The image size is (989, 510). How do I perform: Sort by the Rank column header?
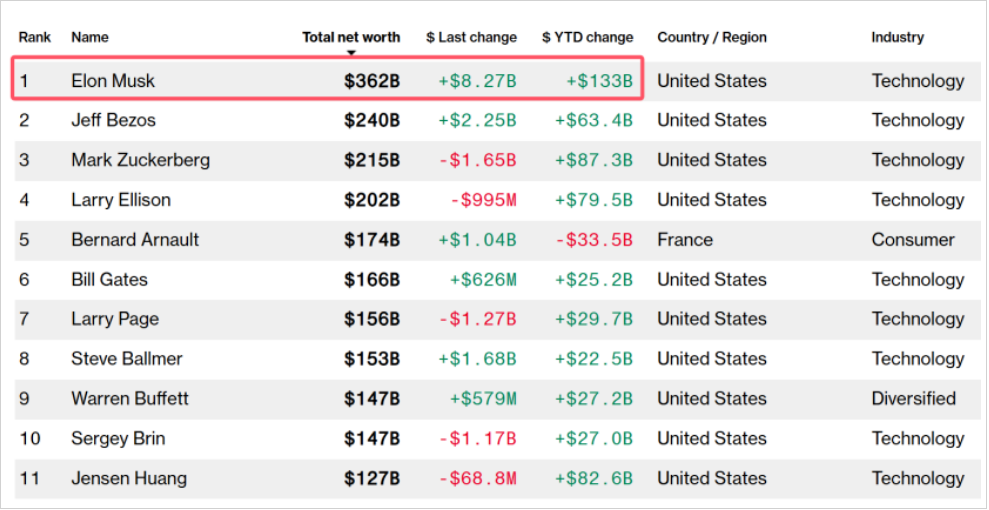point(35,38)
